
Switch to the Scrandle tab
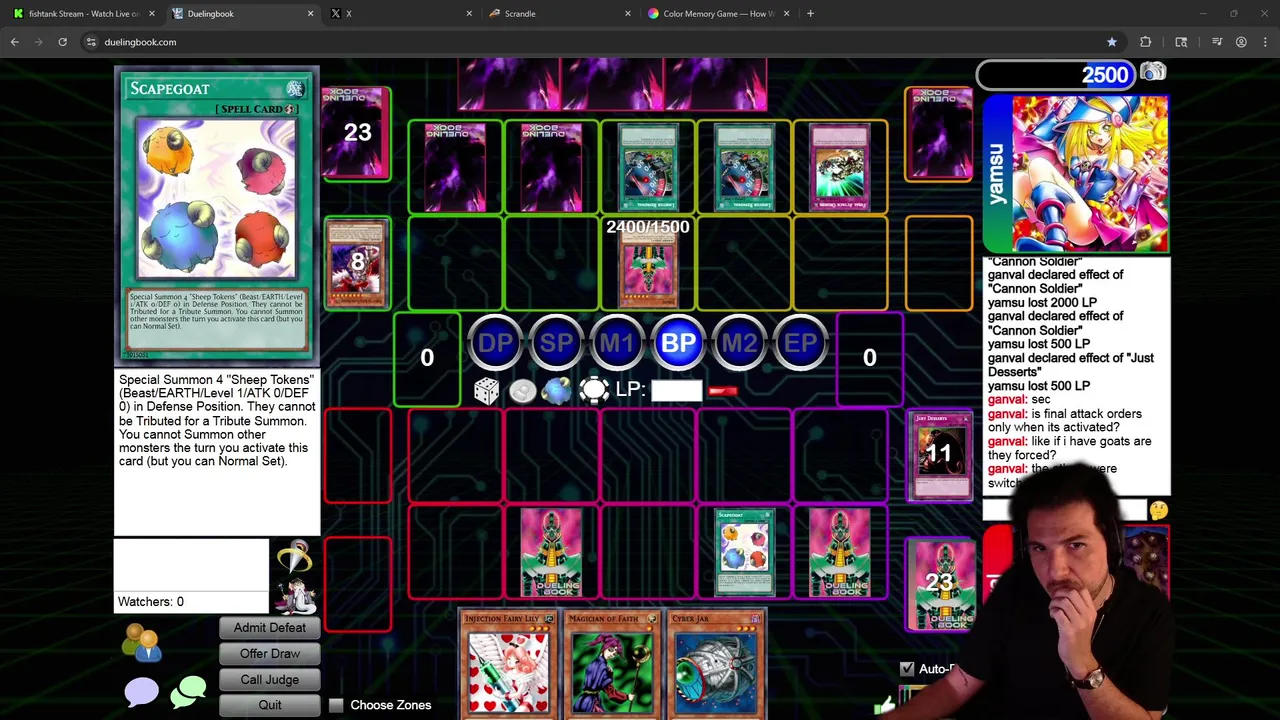(x=560, y=14)
